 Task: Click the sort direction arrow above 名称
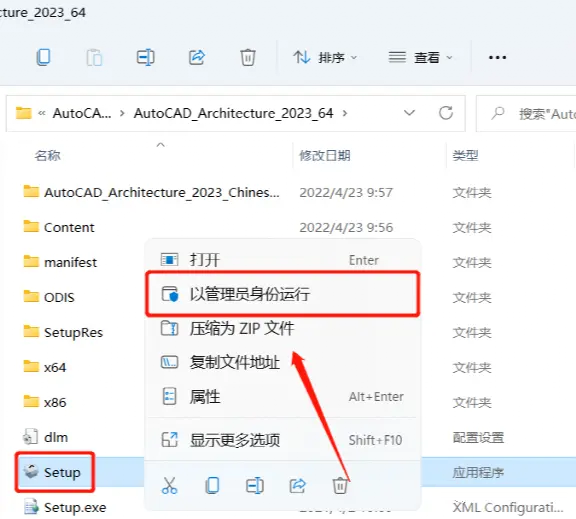coord(161,145)
